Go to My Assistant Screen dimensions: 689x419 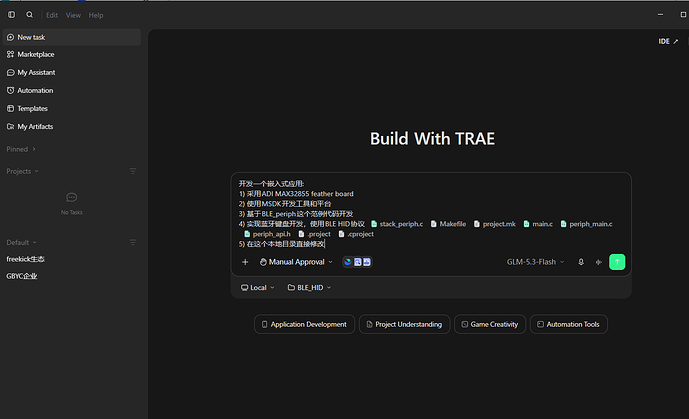[x=72, y=72]
